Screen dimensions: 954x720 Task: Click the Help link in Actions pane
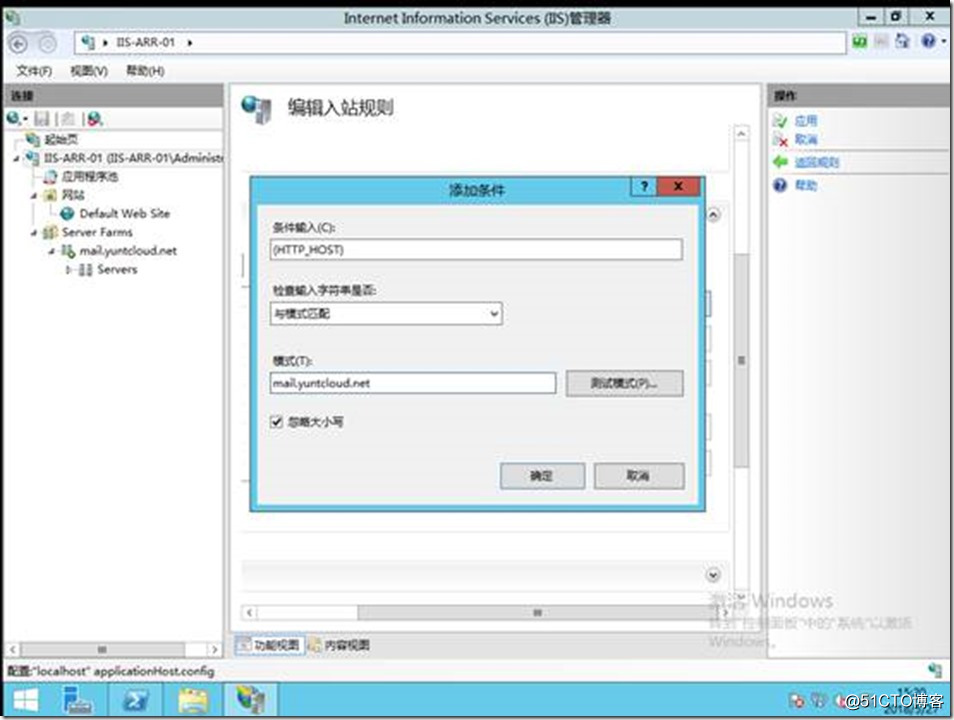pos(806,185)
